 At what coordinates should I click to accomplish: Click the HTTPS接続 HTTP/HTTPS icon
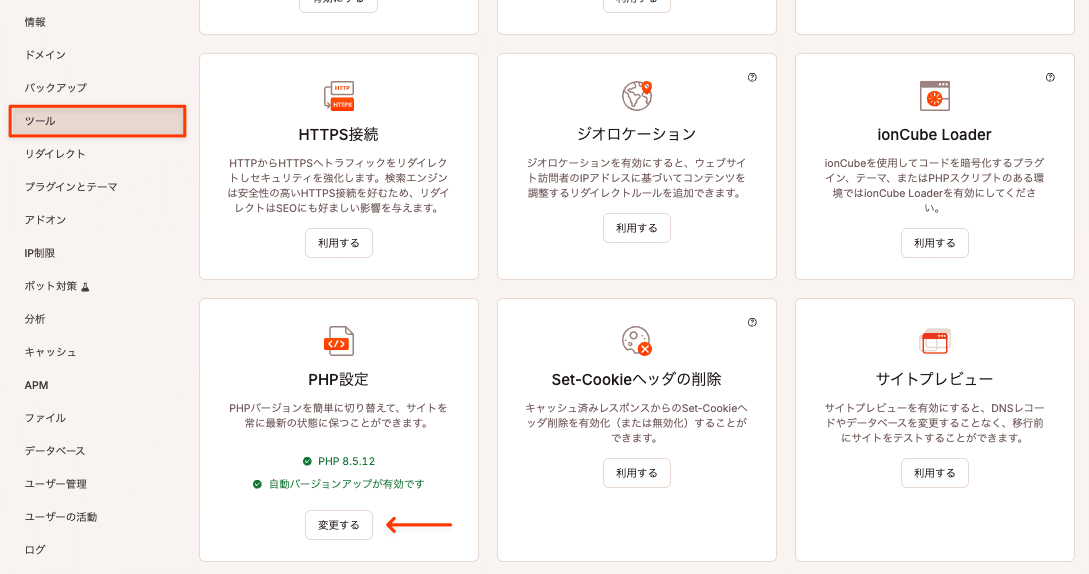coord(339,96)
